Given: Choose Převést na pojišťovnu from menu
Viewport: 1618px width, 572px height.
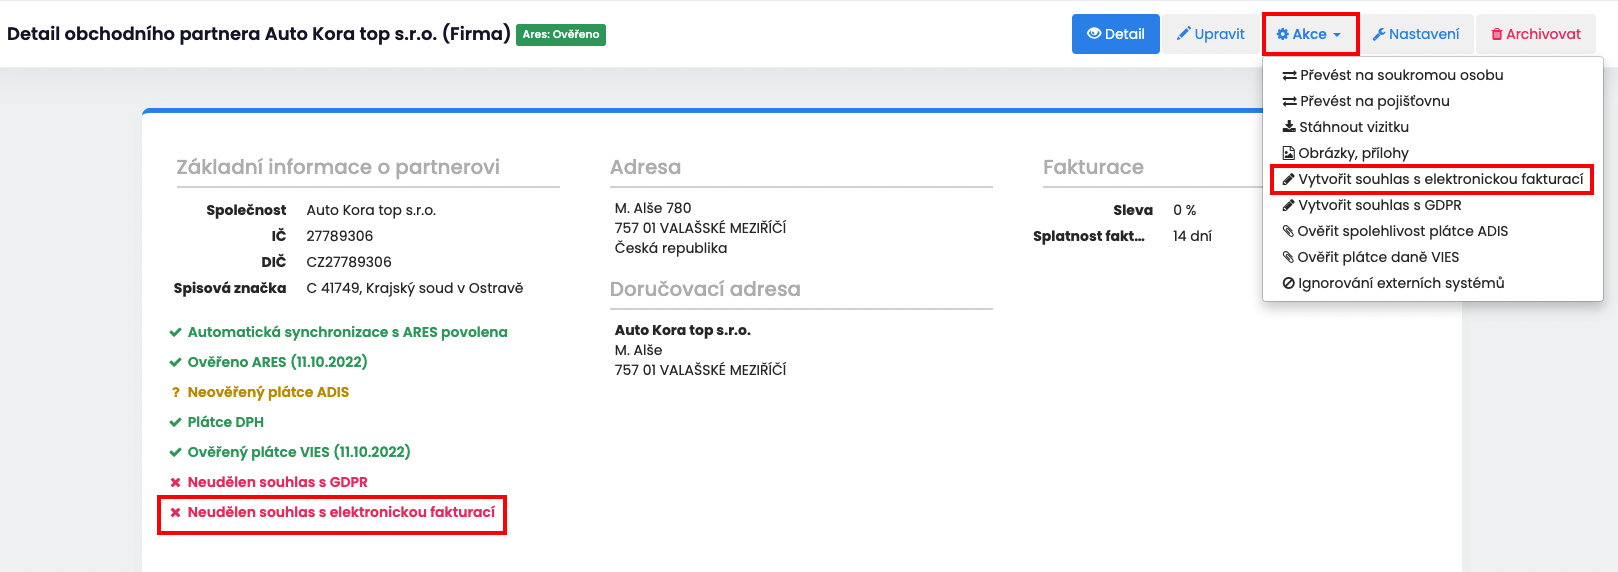Looking at the screenshot, I should point(1374,101).
